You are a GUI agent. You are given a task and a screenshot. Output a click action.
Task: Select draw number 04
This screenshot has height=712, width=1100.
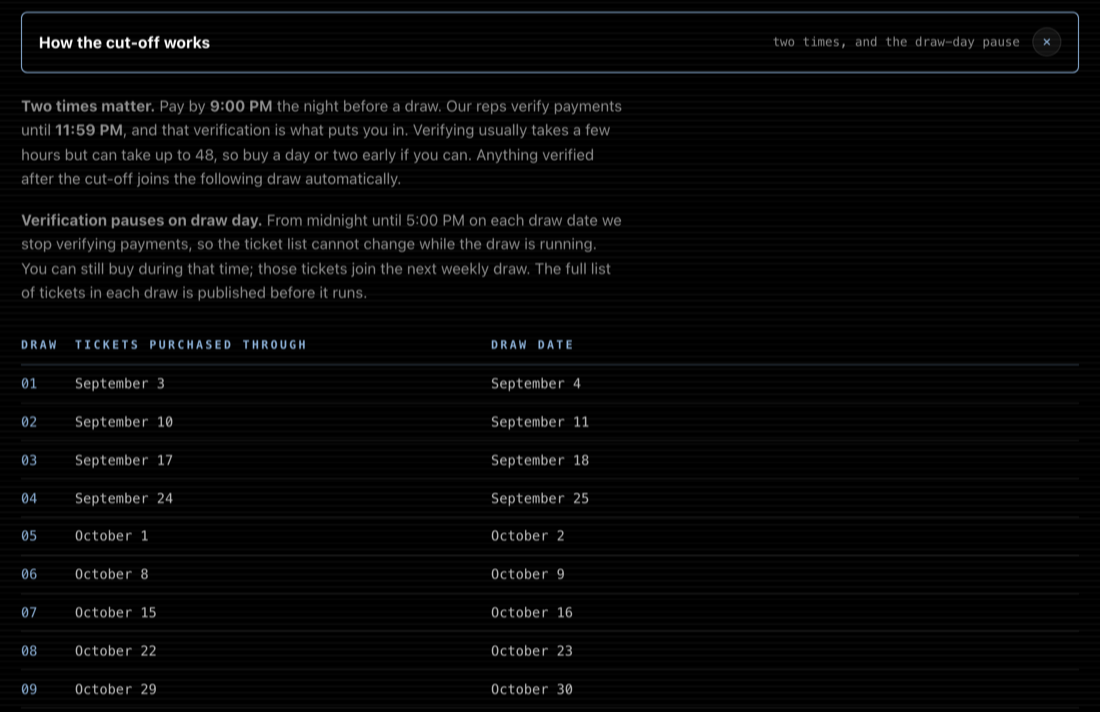tap(29, 499)
